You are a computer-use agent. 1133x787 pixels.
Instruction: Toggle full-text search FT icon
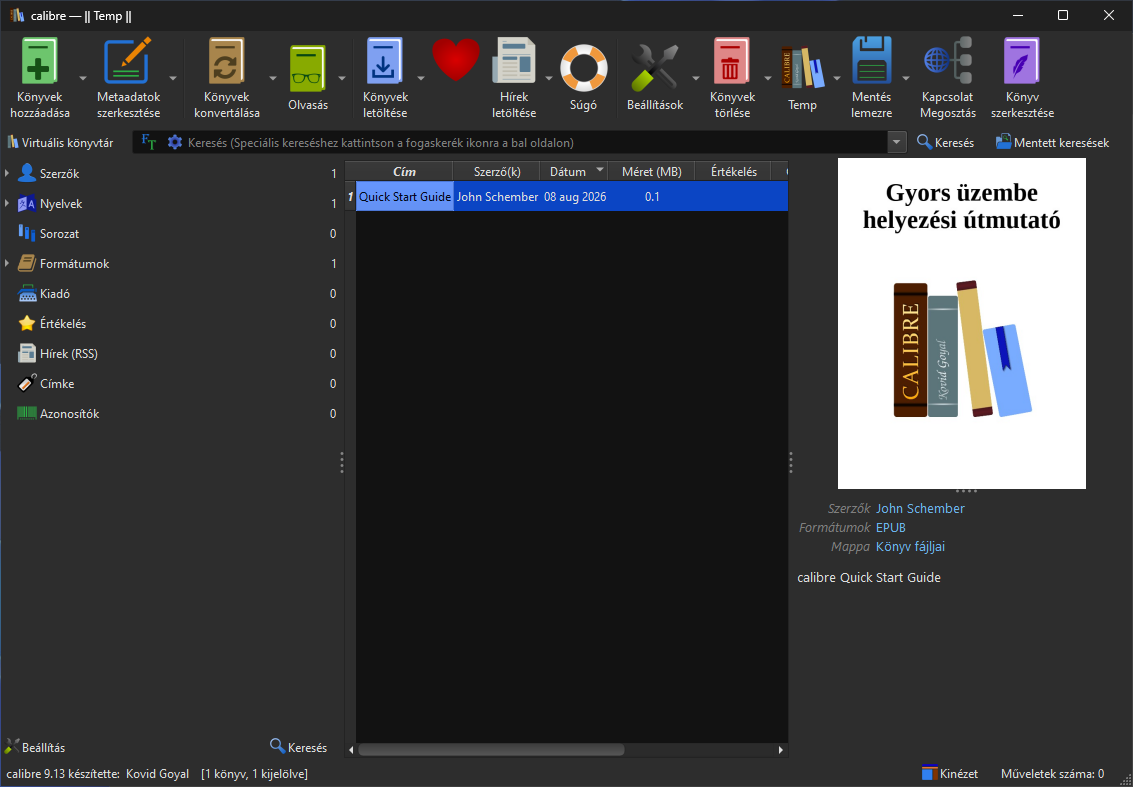point(148,142)
